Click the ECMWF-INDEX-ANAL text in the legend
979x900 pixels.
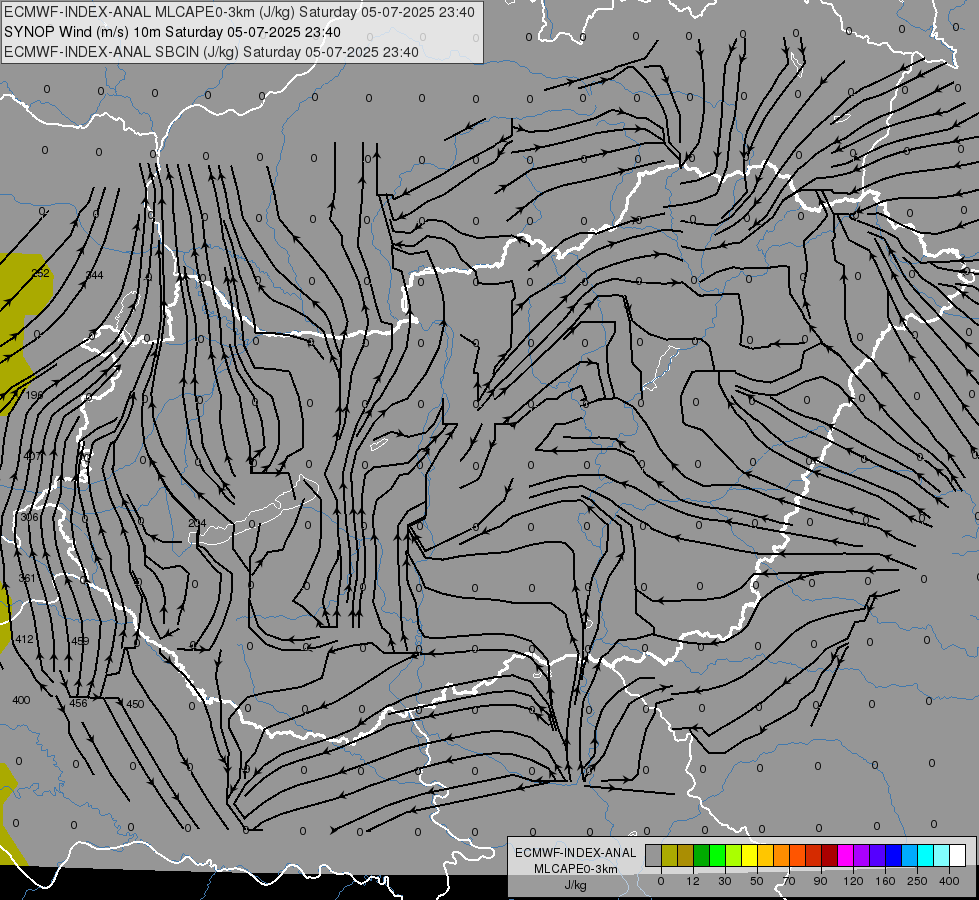click(x=576, y=853)
